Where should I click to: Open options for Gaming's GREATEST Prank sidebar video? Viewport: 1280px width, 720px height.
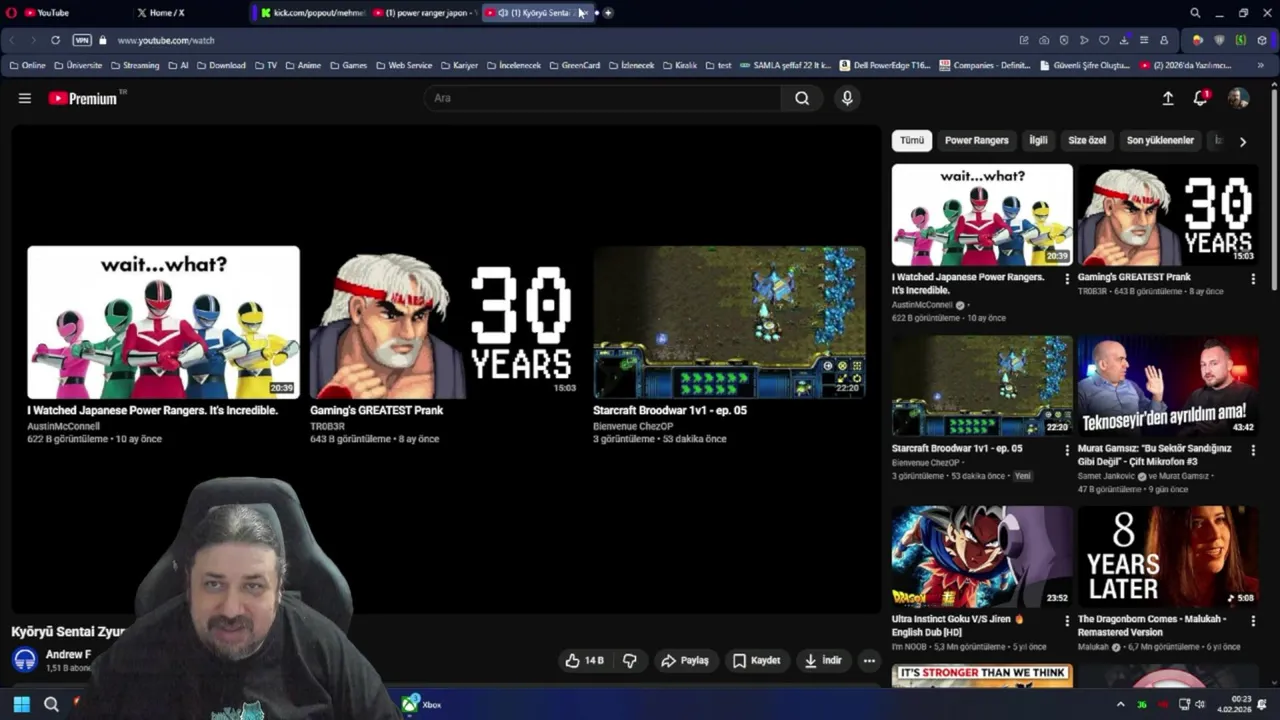click(x=1252, y=279)
